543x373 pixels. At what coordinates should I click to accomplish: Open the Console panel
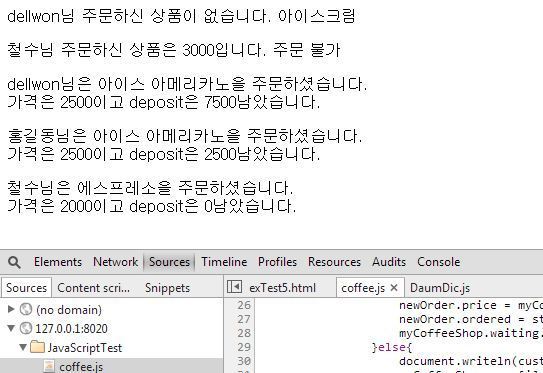438,262
